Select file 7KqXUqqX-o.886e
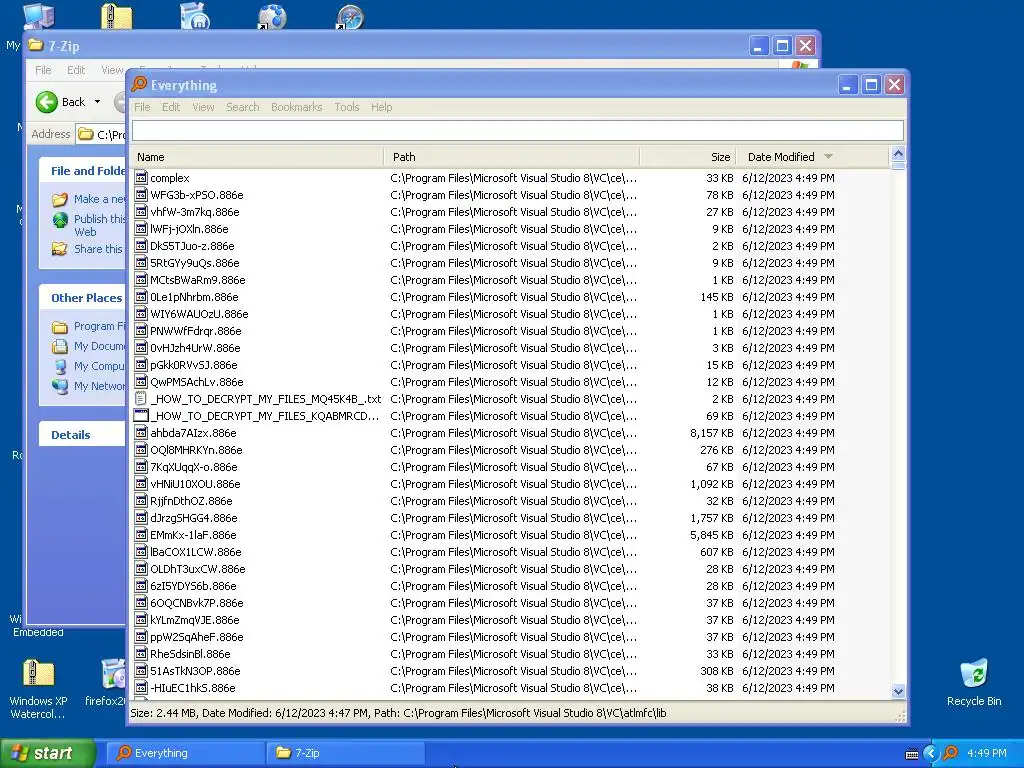Viewport: 1024px width, 768px height. (194, 467)
